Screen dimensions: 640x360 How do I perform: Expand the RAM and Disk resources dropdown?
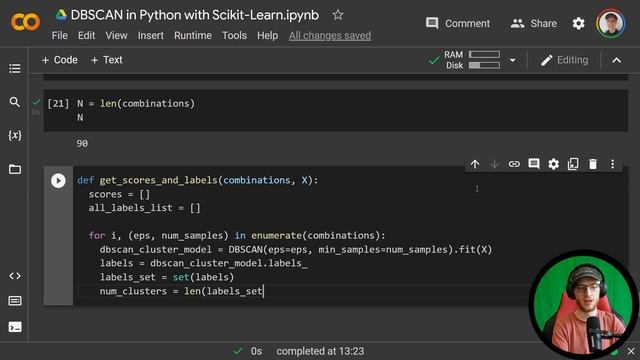coord(513,60)
